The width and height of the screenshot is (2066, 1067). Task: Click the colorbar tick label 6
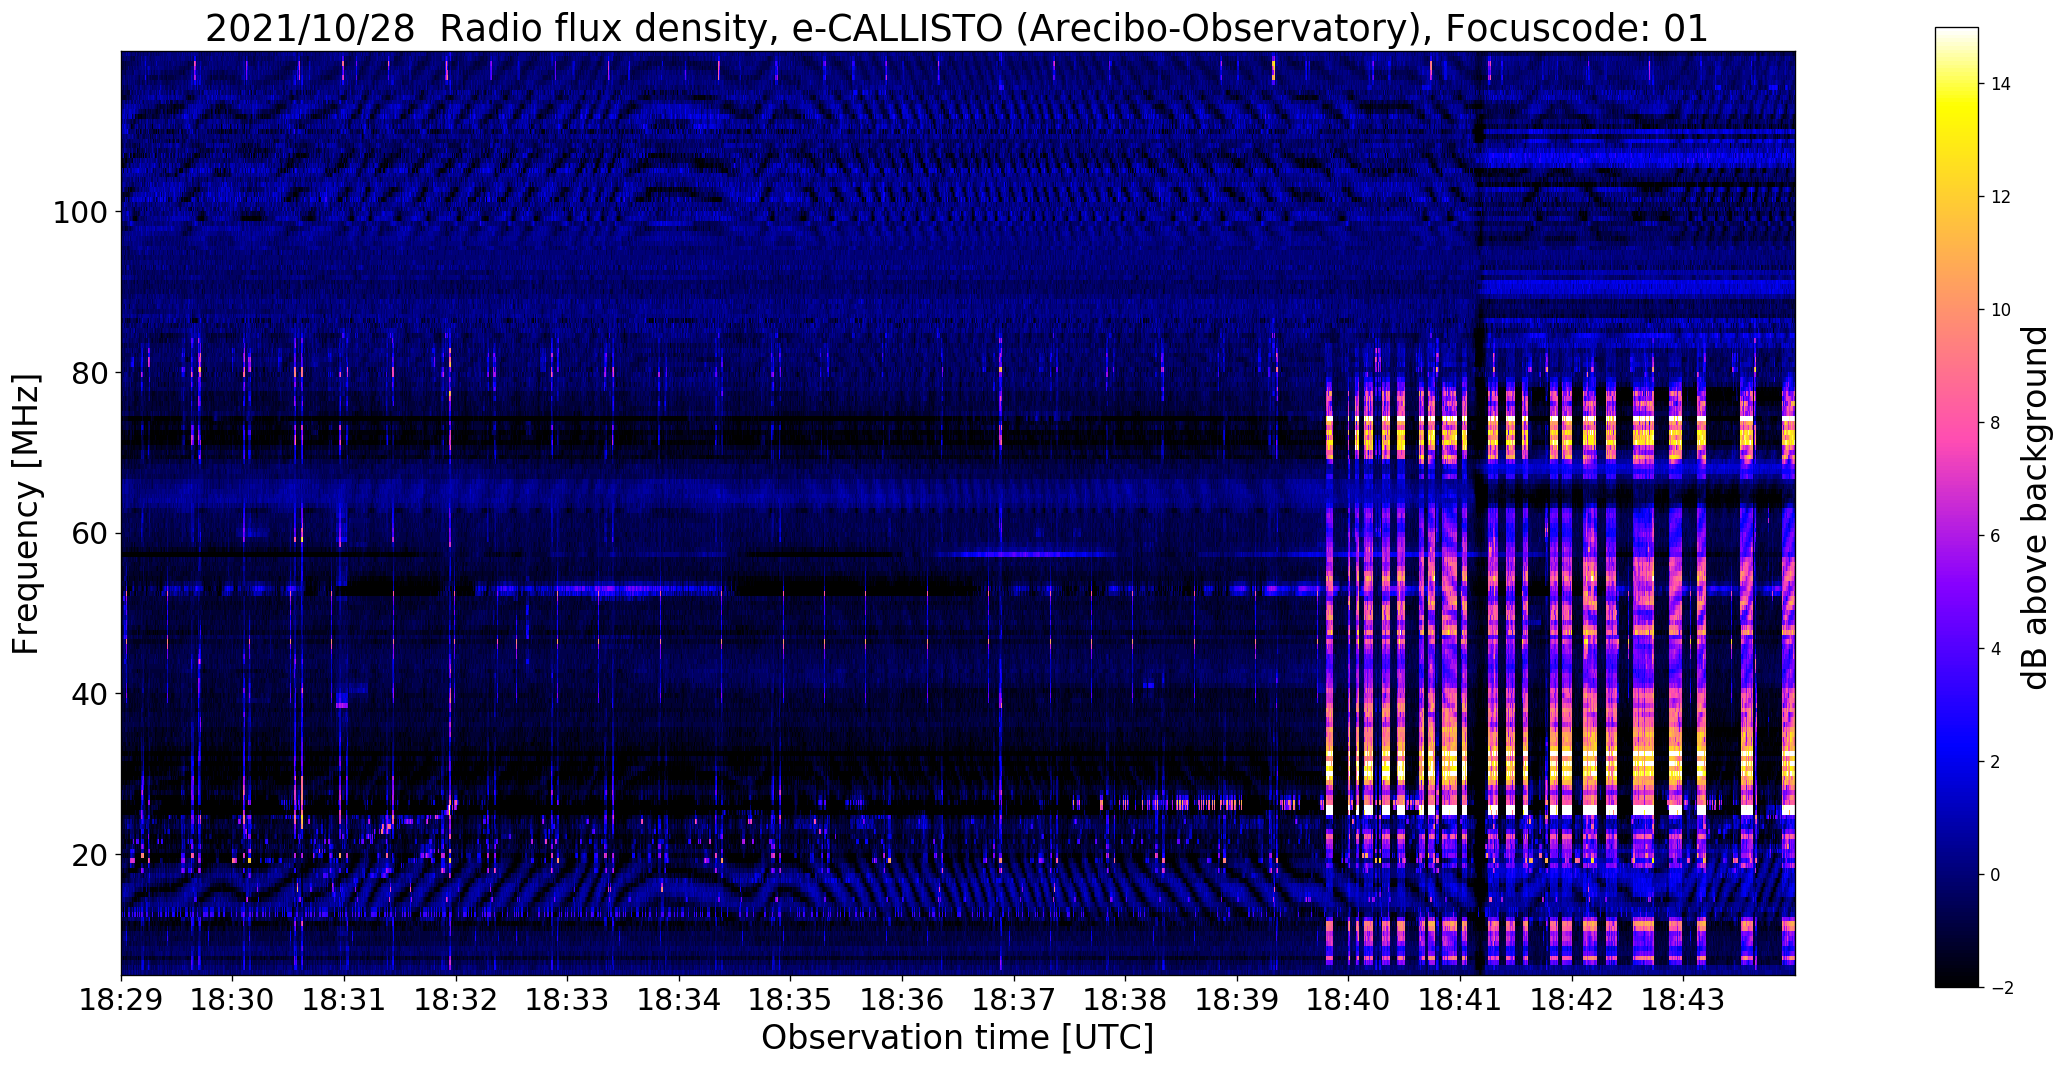(x=1996, y=536)
